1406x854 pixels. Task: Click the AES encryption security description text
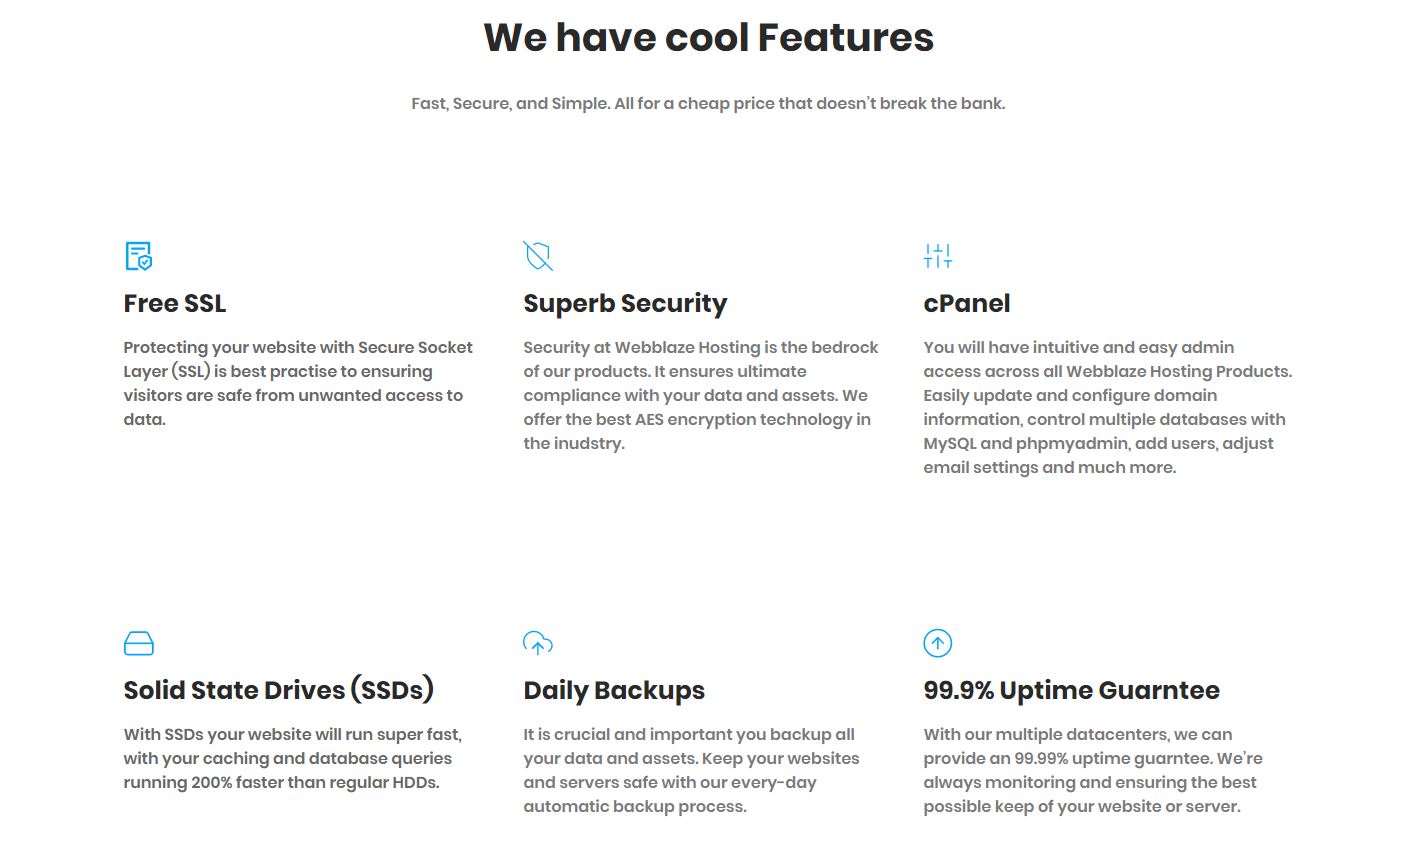[x=701, y=395]
